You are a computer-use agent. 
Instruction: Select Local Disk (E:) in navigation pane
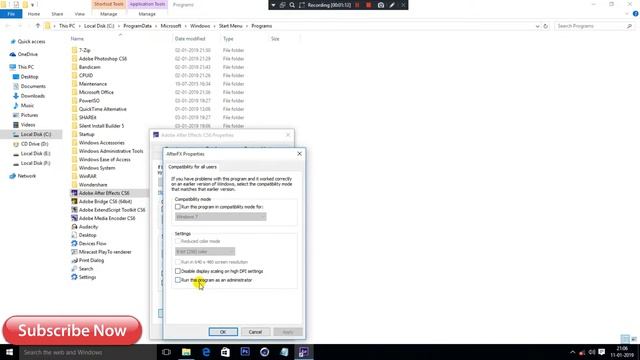(35, 153)
